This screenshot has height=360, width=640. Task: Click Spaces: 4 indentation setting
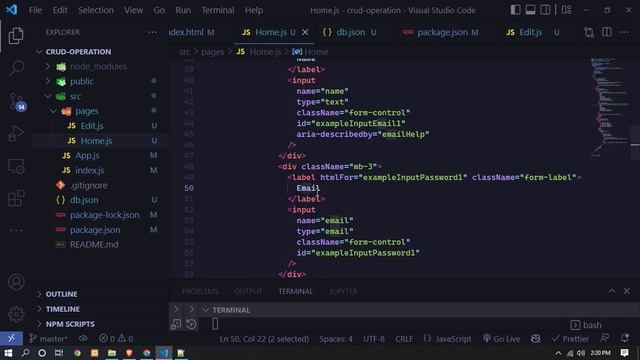point(336,339)
